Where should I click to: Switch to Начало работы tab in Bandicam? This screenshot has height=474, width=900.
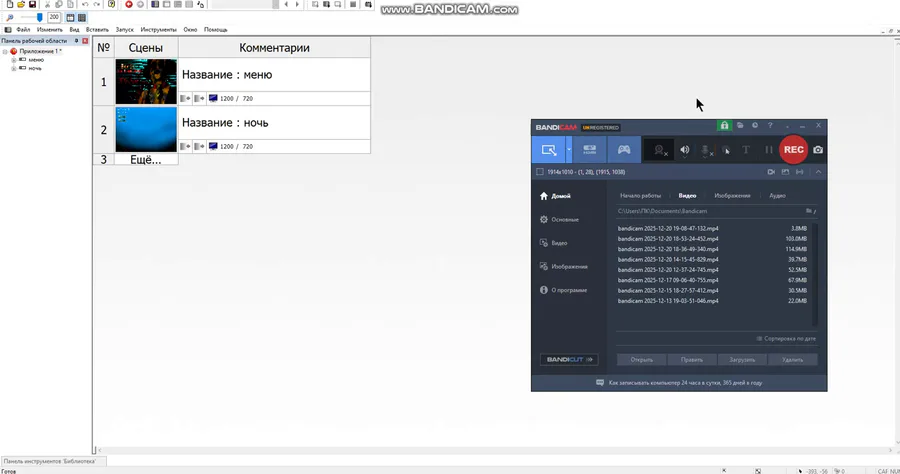click(x=641, y=196)
